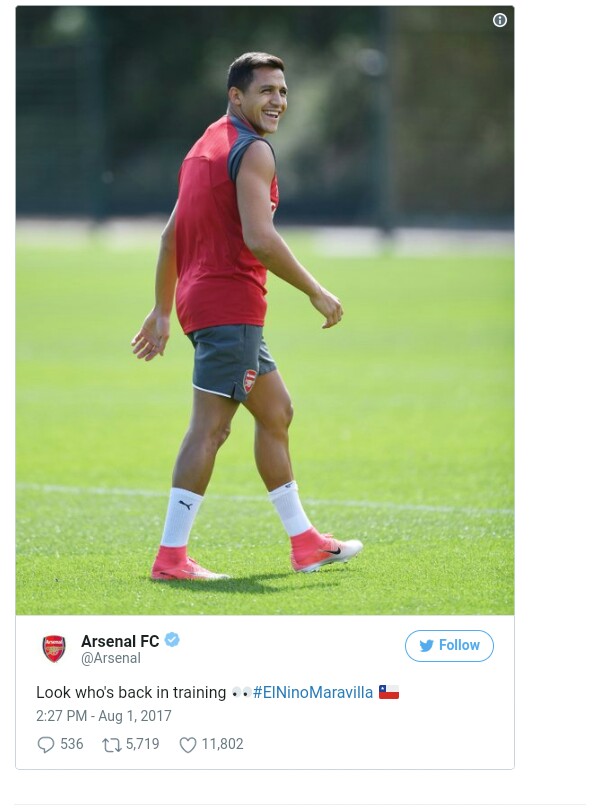Click the Twitter bird in the Follow button
600x808 pixels.
click(427, 646)
